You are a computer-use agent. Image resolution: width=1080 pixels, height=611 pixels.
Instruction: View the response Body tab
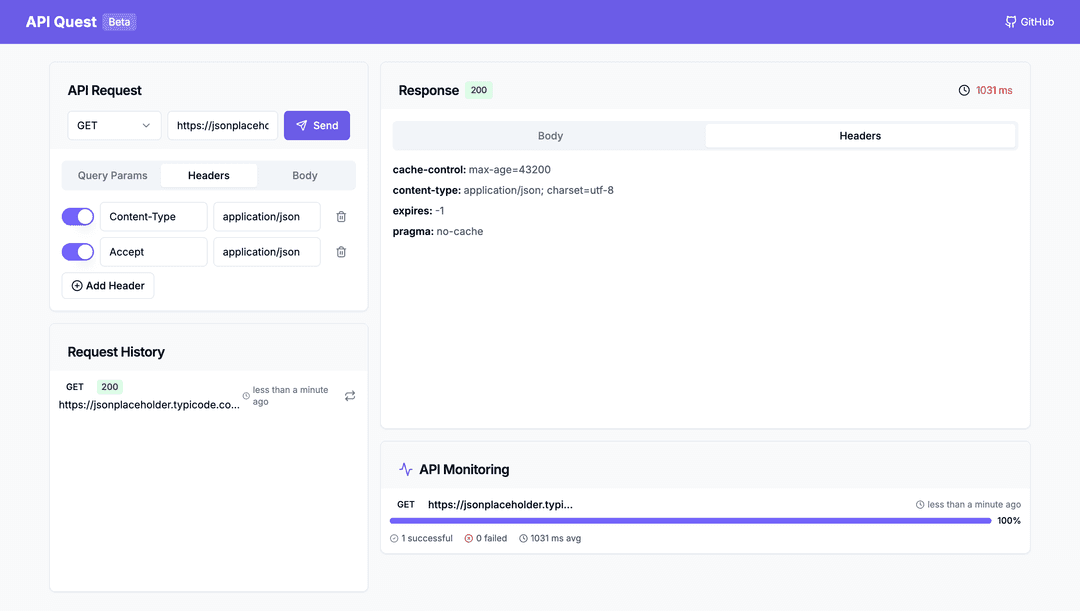coord(550,135)
